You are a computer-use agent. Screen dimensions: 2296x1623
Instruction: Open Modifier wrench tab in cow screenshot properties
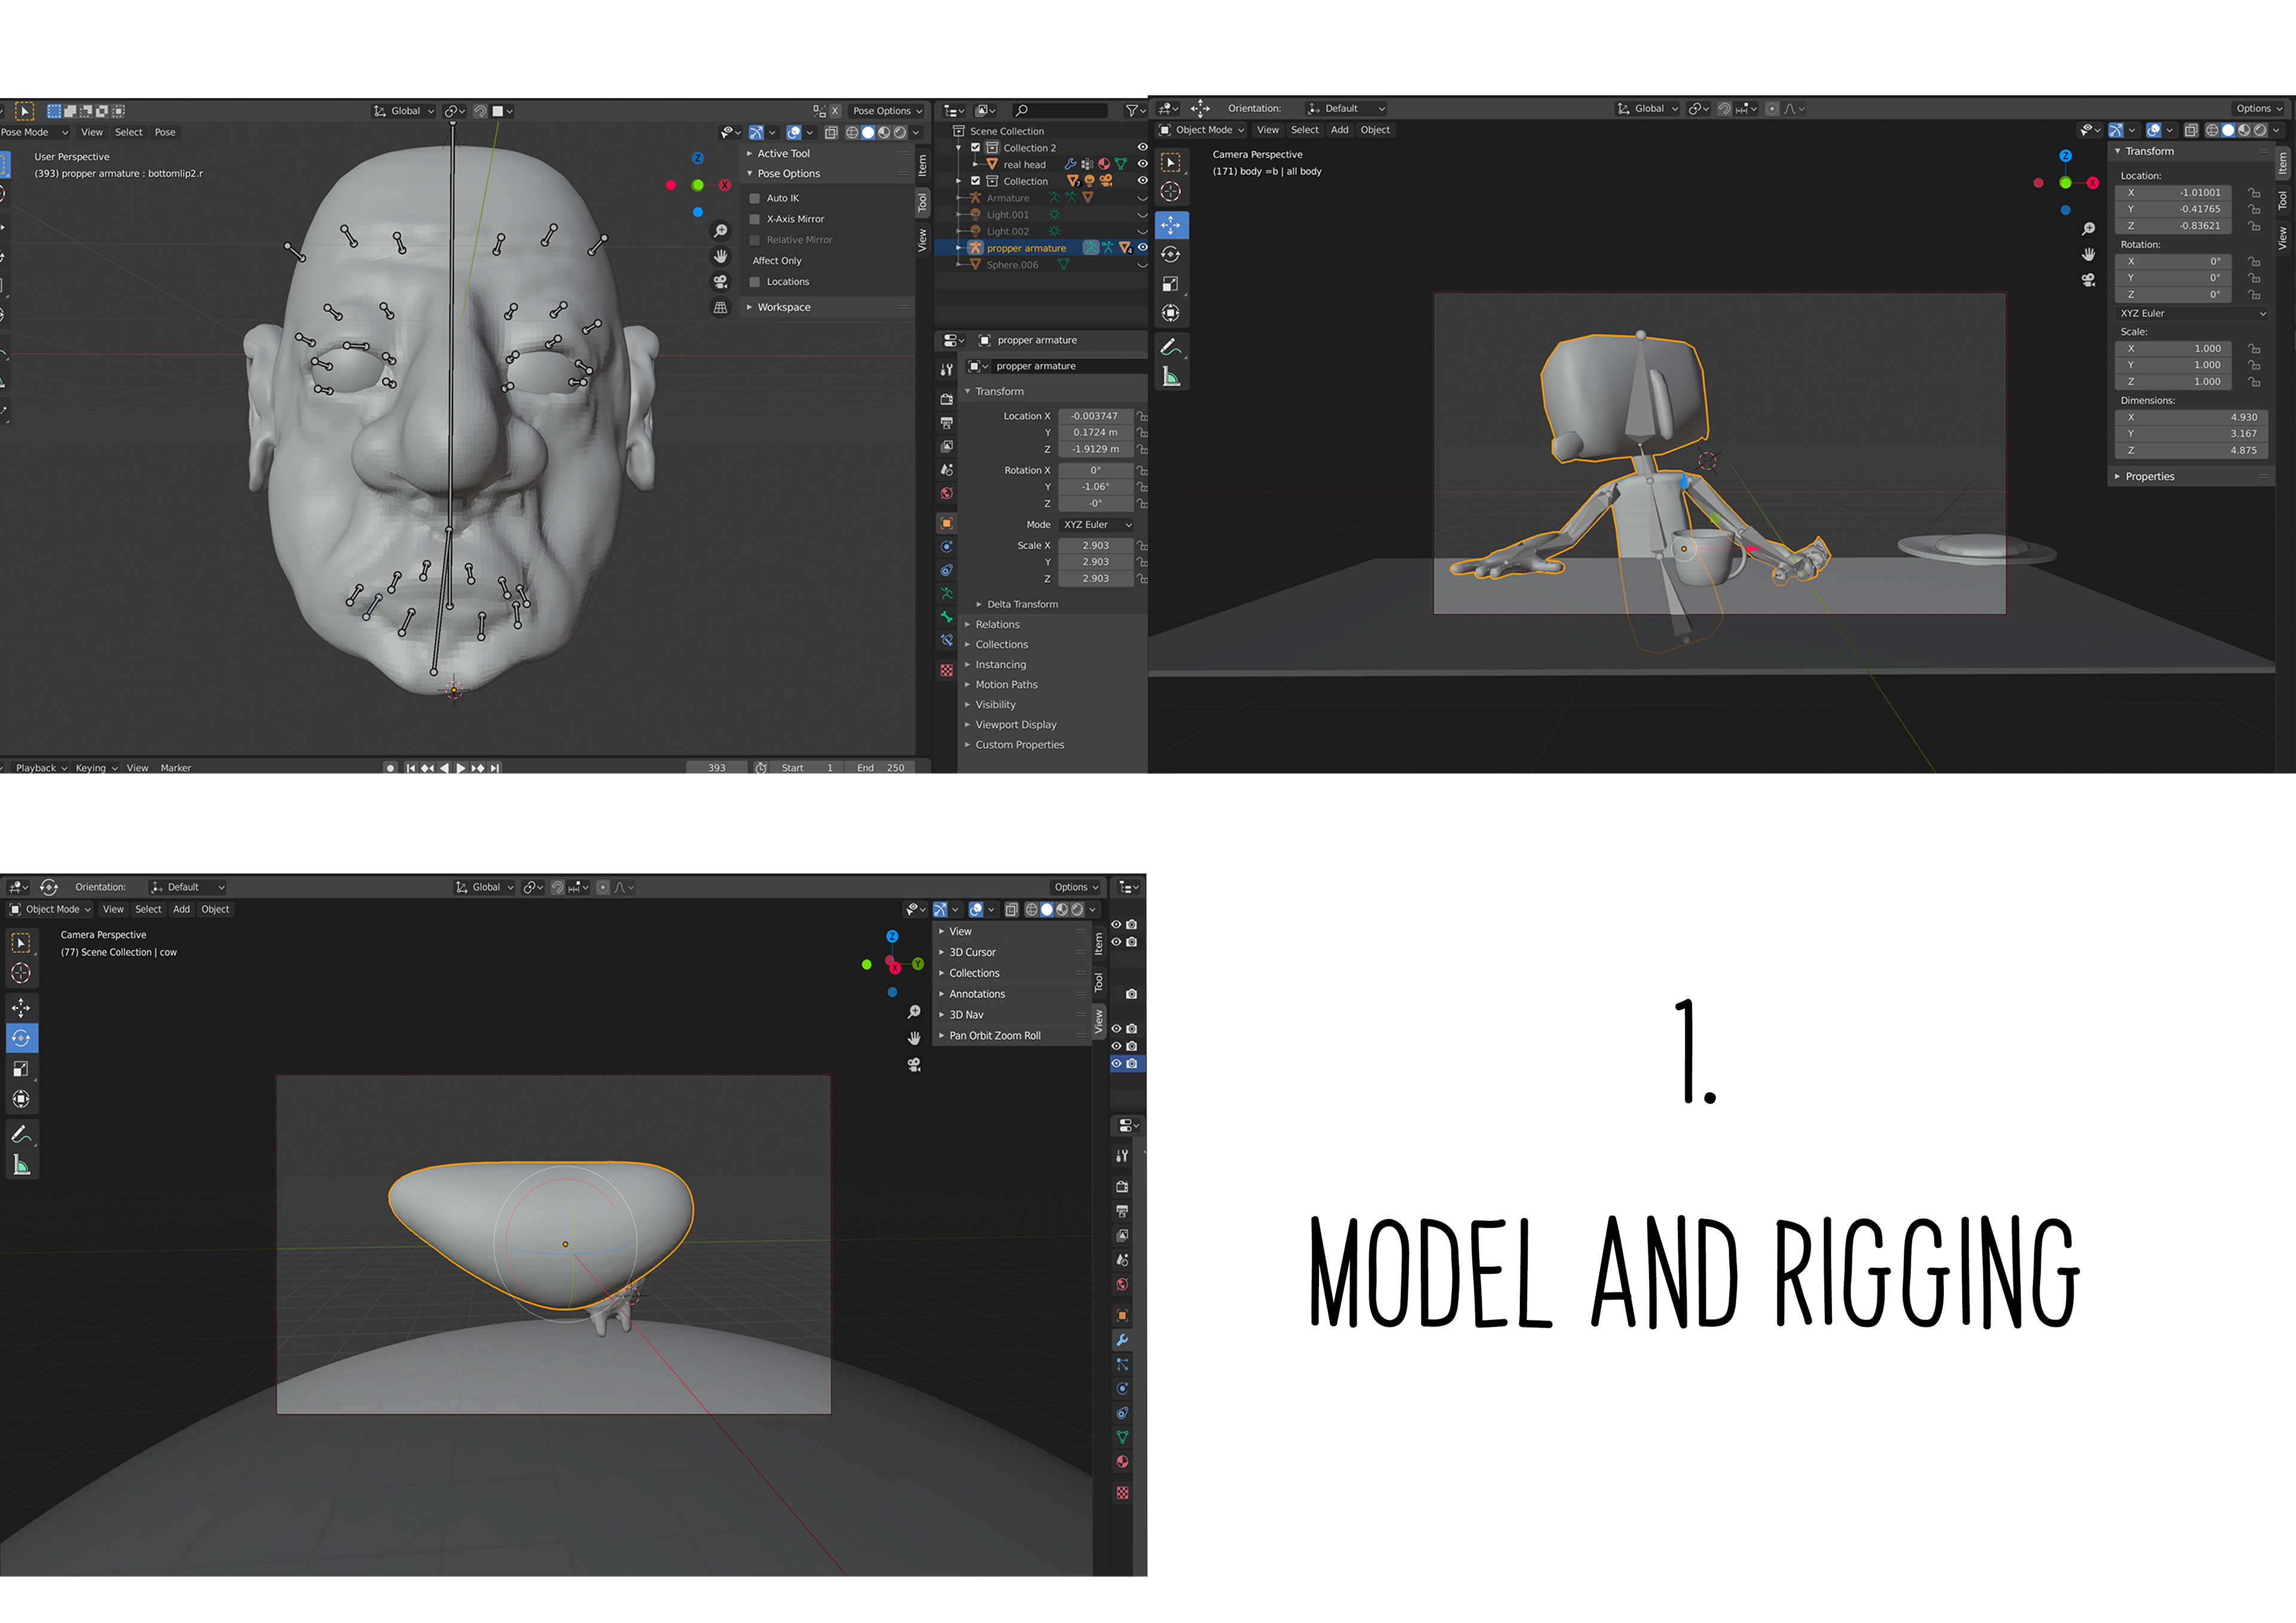(x=1122, y=1340)
